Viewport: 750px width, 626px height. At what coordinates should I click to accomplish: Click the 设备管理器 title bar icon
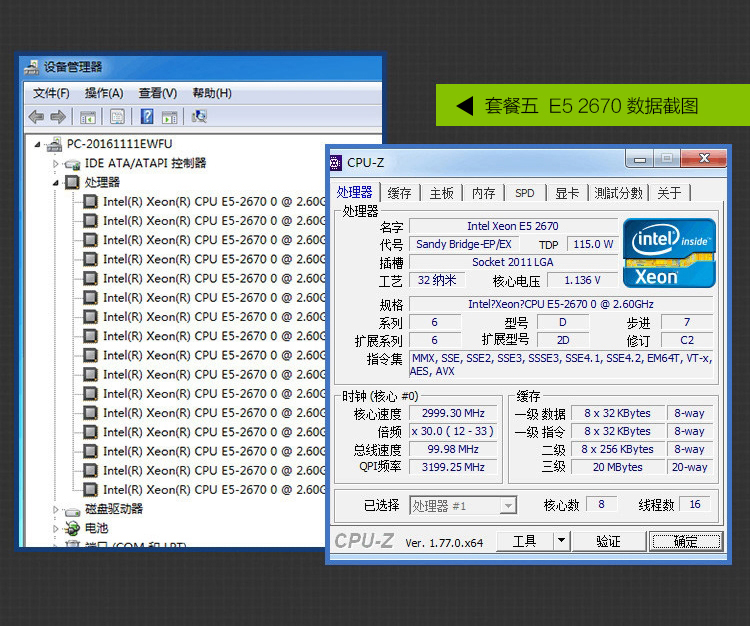pos(32,67)
